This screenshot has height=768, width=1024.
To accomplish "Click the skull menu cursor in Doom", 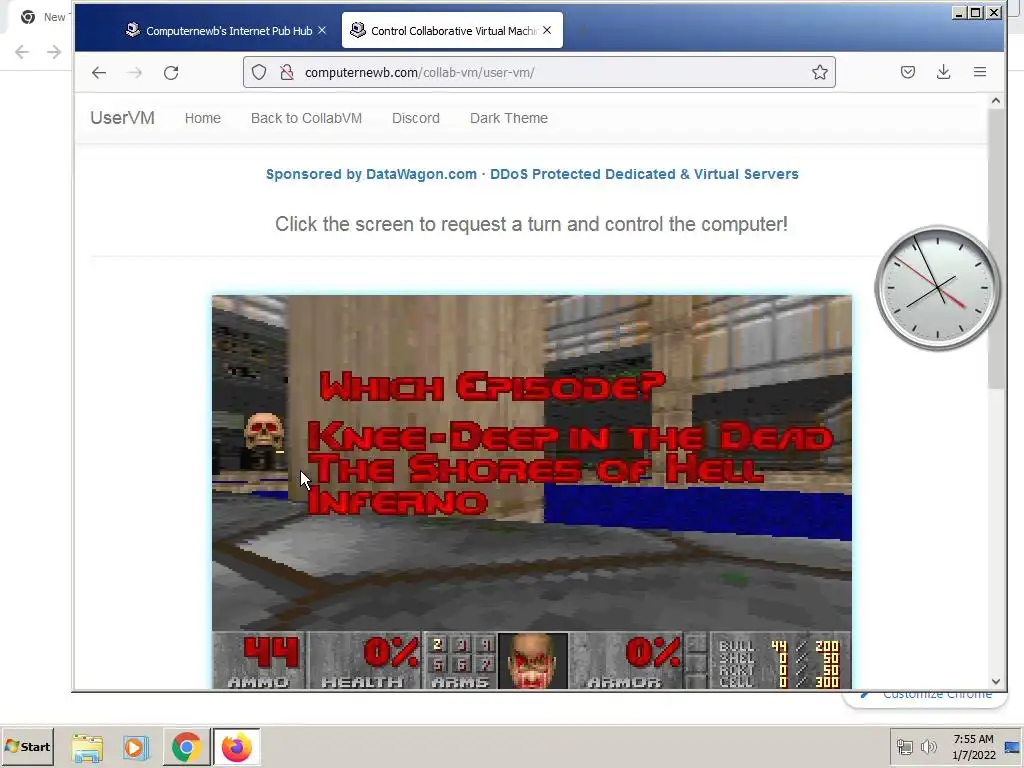I will [x=264, y=431].
